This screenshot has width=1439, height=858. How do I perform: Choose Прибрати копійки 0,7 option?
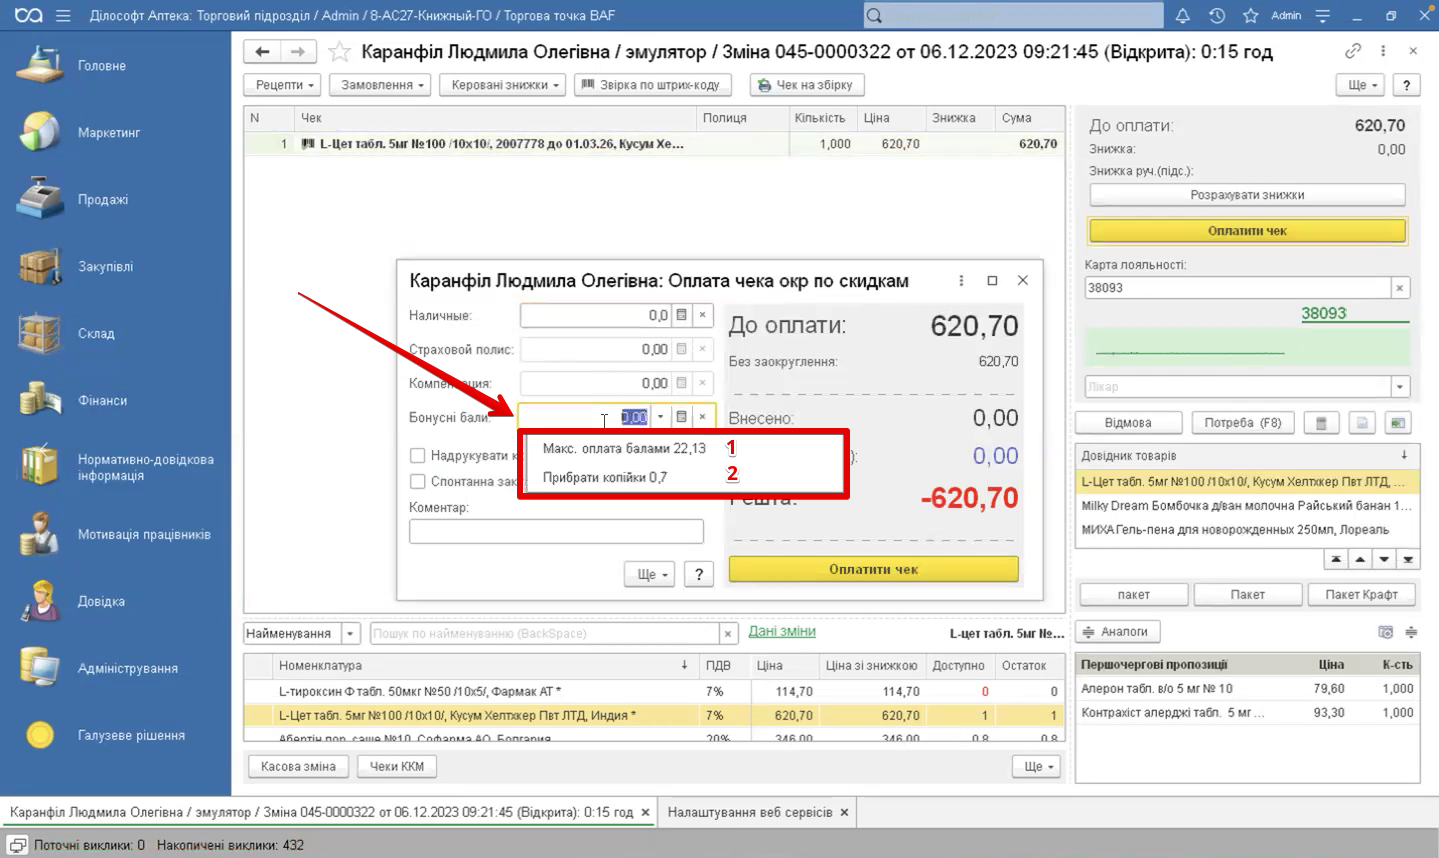[604, 477]
